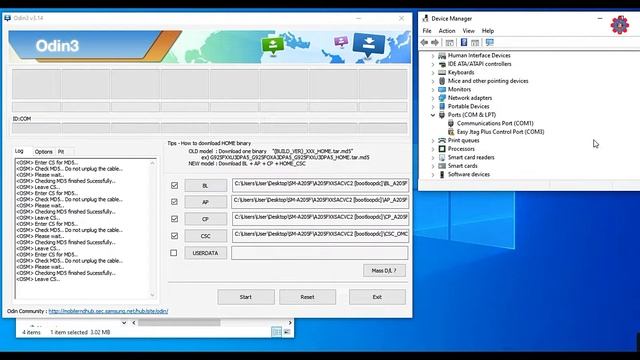Expand the Keyboards node
This screenshot has width=640, height=360.
(433, 73)
